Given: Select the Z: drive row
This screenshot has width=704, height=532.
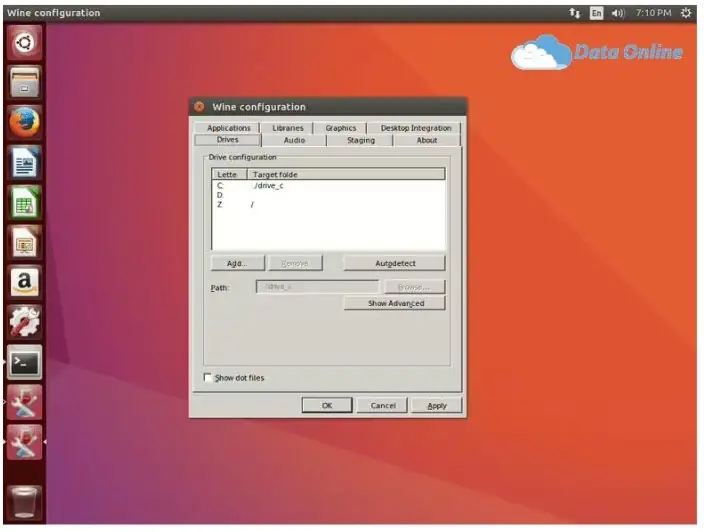Looking at the screenshot, I should coord(328,204).
